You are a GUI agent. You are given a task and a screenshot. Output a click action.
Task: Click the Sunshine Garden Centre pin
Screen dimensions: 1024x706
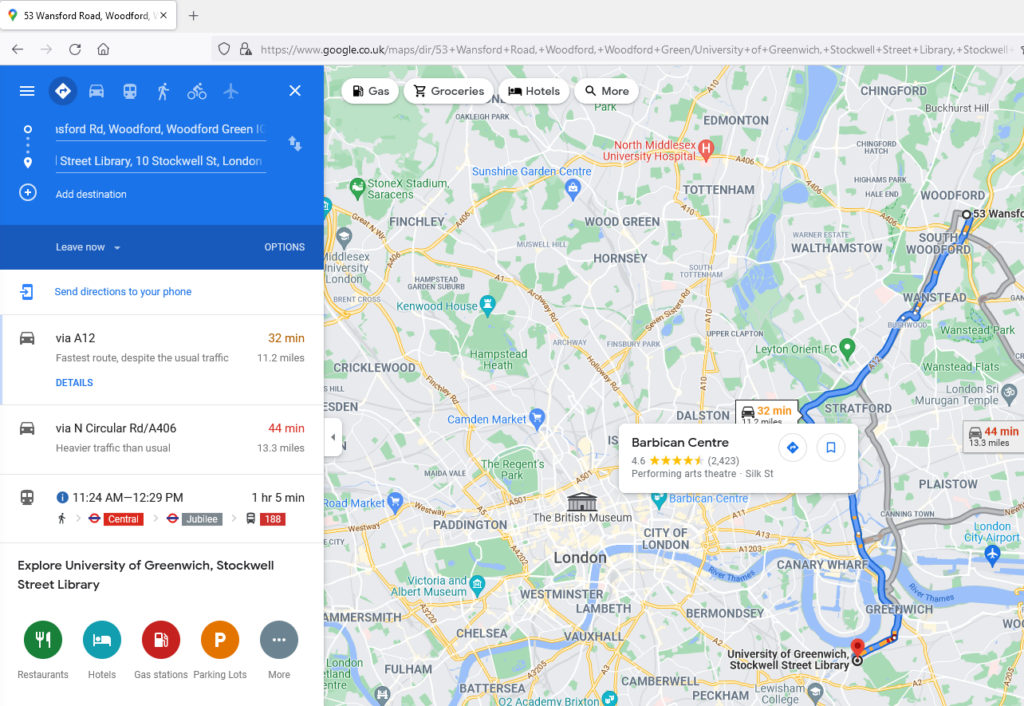573,189
